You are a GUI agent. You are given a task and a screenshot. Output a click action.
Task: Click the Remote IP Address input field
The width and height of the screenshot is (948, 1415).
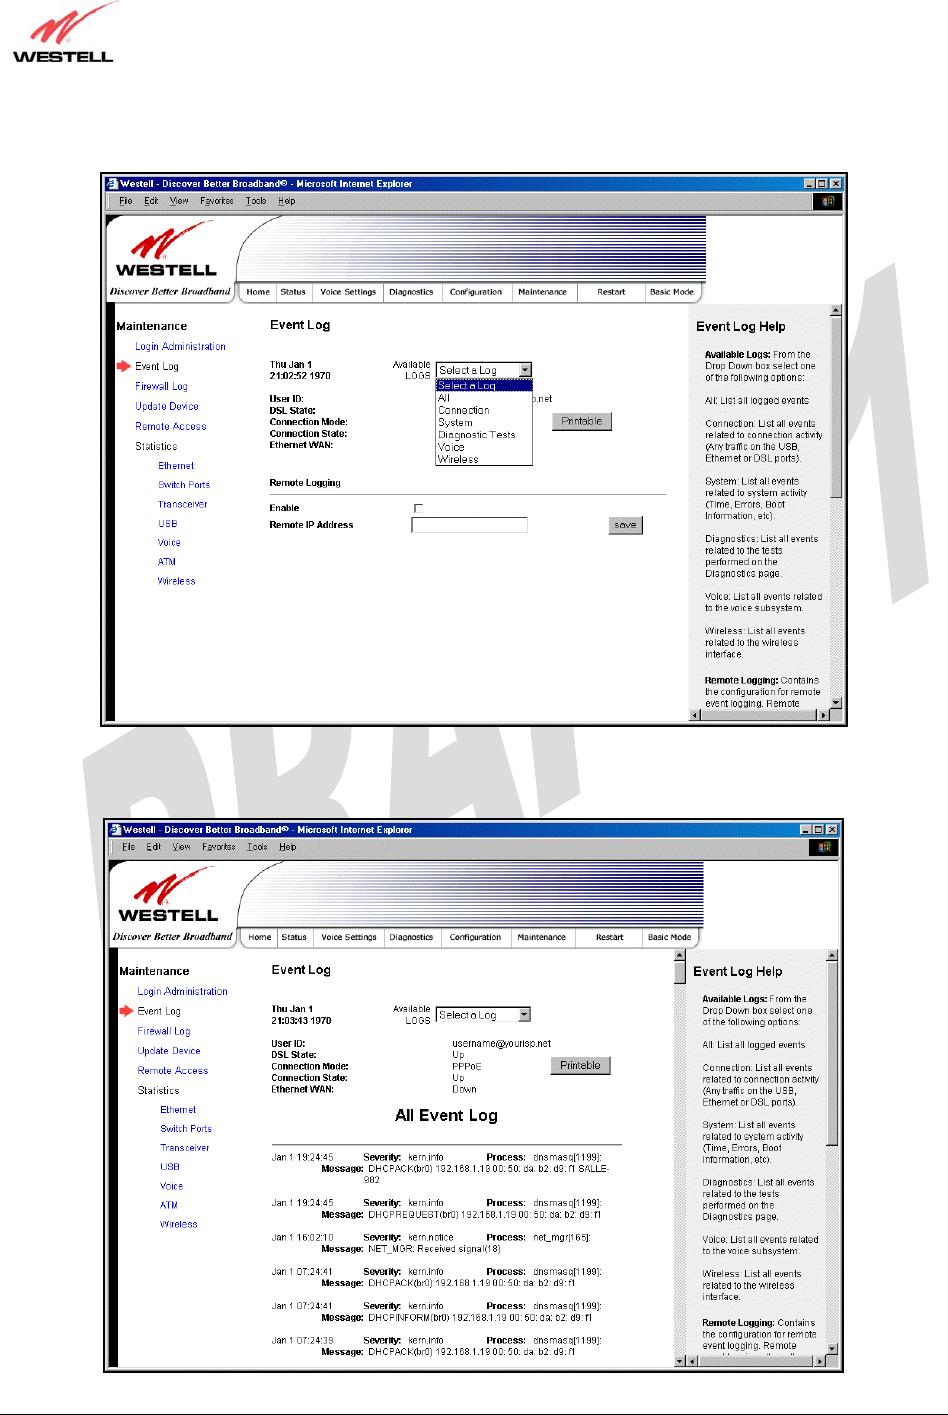(x=469, y=525)
